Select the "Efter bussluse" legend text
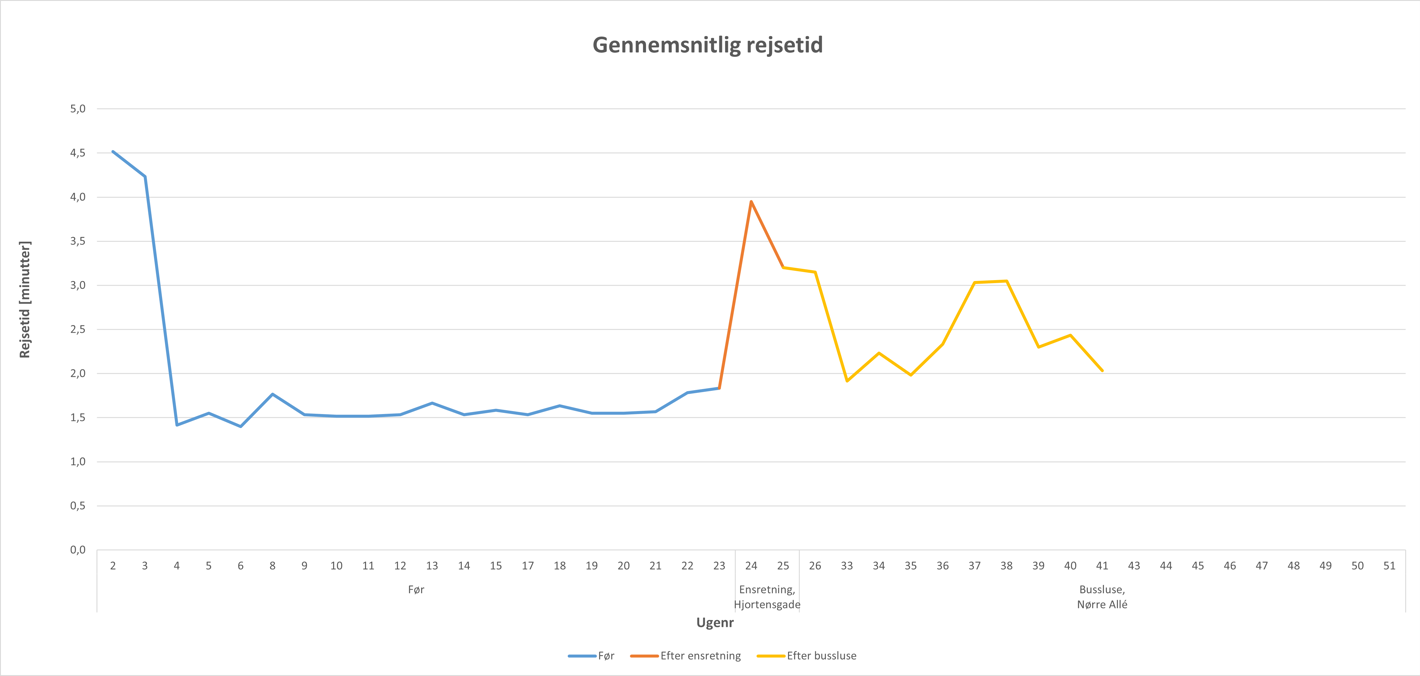1420x676 pixels. [x=821, y=656]
